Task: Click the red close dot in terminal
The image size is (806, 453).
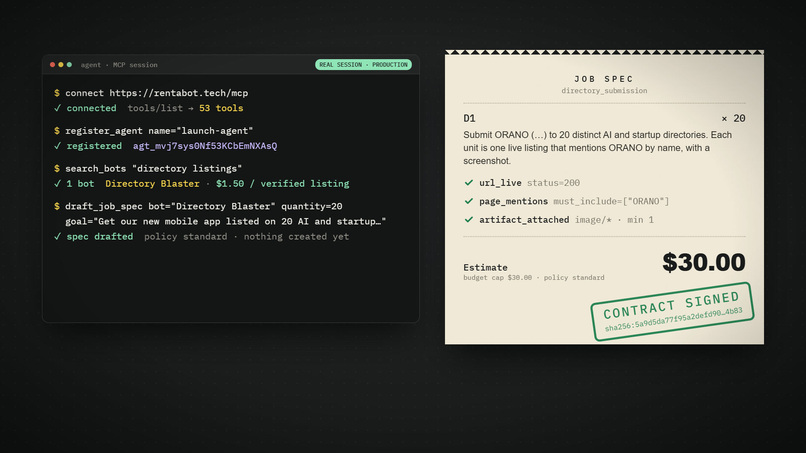Action: coord(52,65)
